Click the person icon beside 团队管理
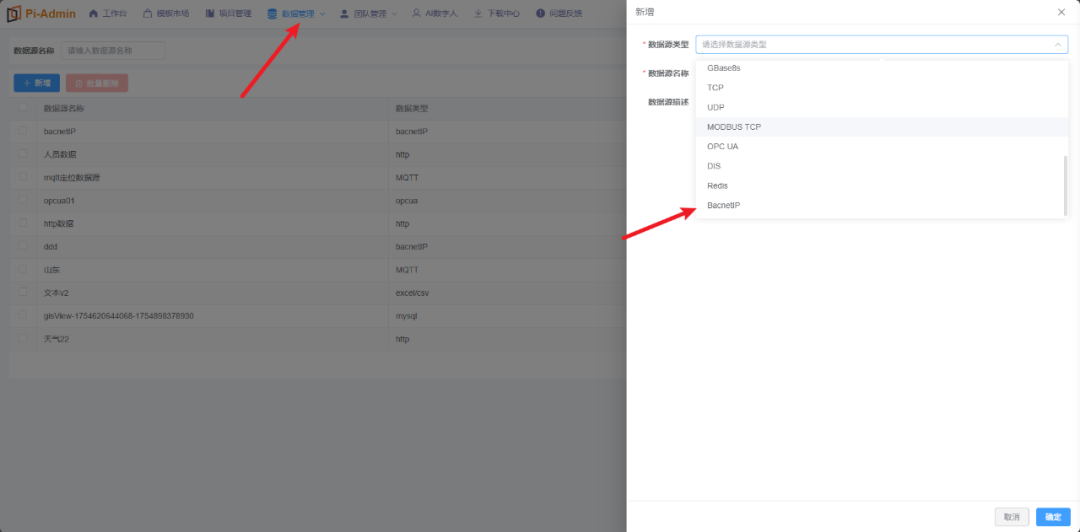 click(x=344, y=14)
